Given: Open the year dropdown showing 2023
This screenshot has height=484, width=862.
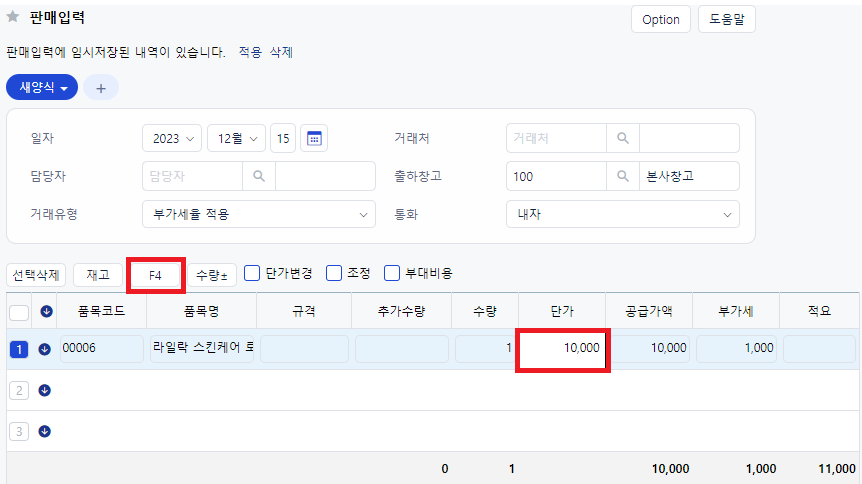Looking at the screenshot, I should [x=172, y=138].
